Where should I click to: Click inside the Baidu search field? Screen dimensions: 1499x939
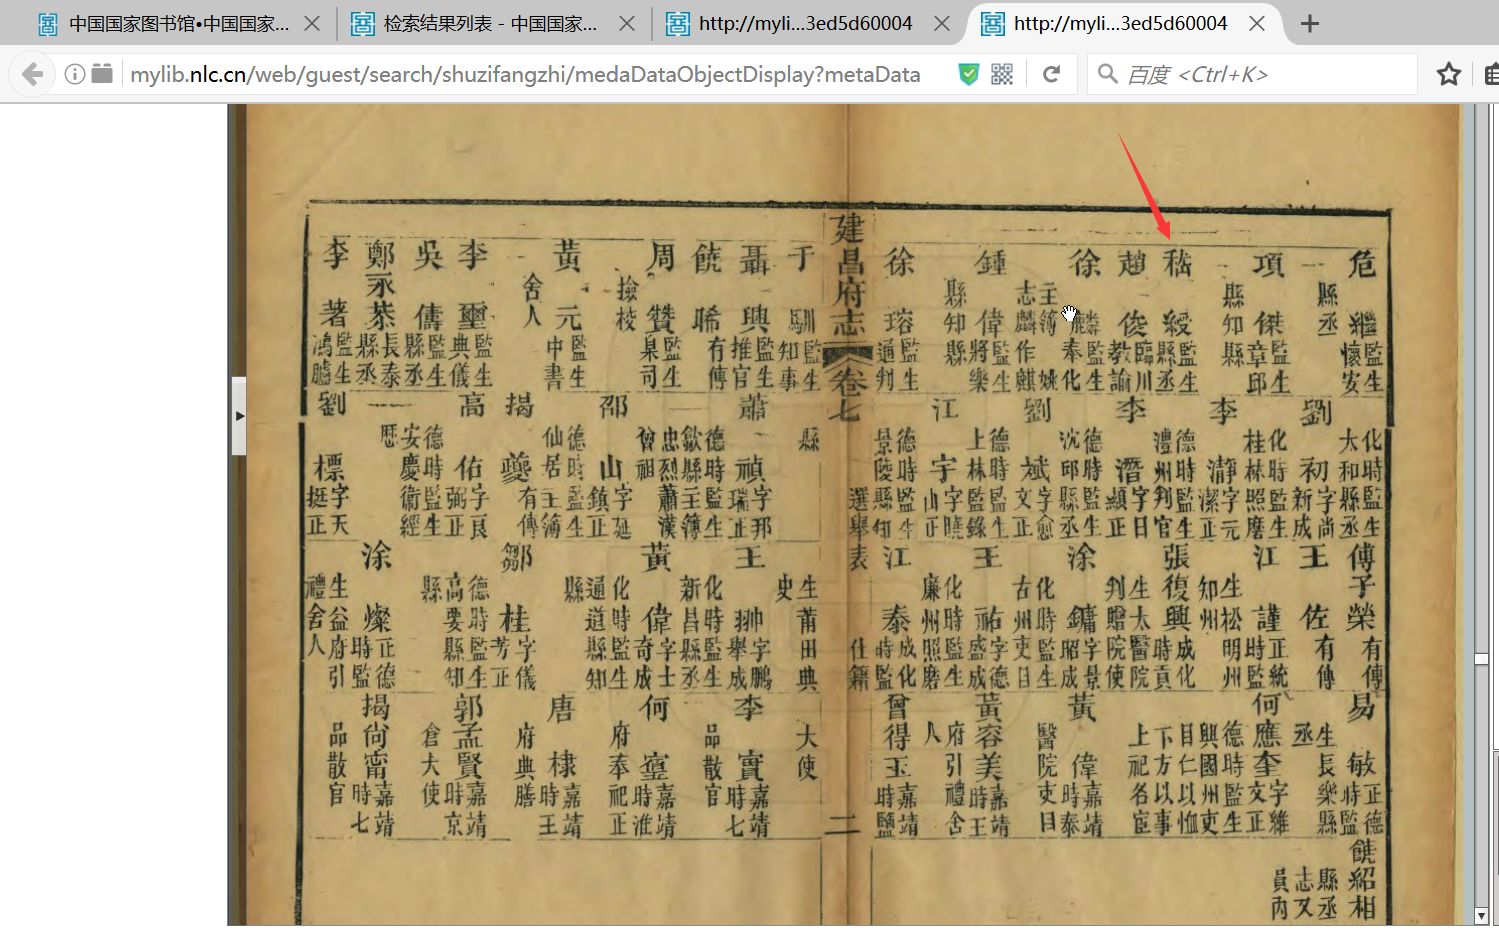tap(1250, 73)
